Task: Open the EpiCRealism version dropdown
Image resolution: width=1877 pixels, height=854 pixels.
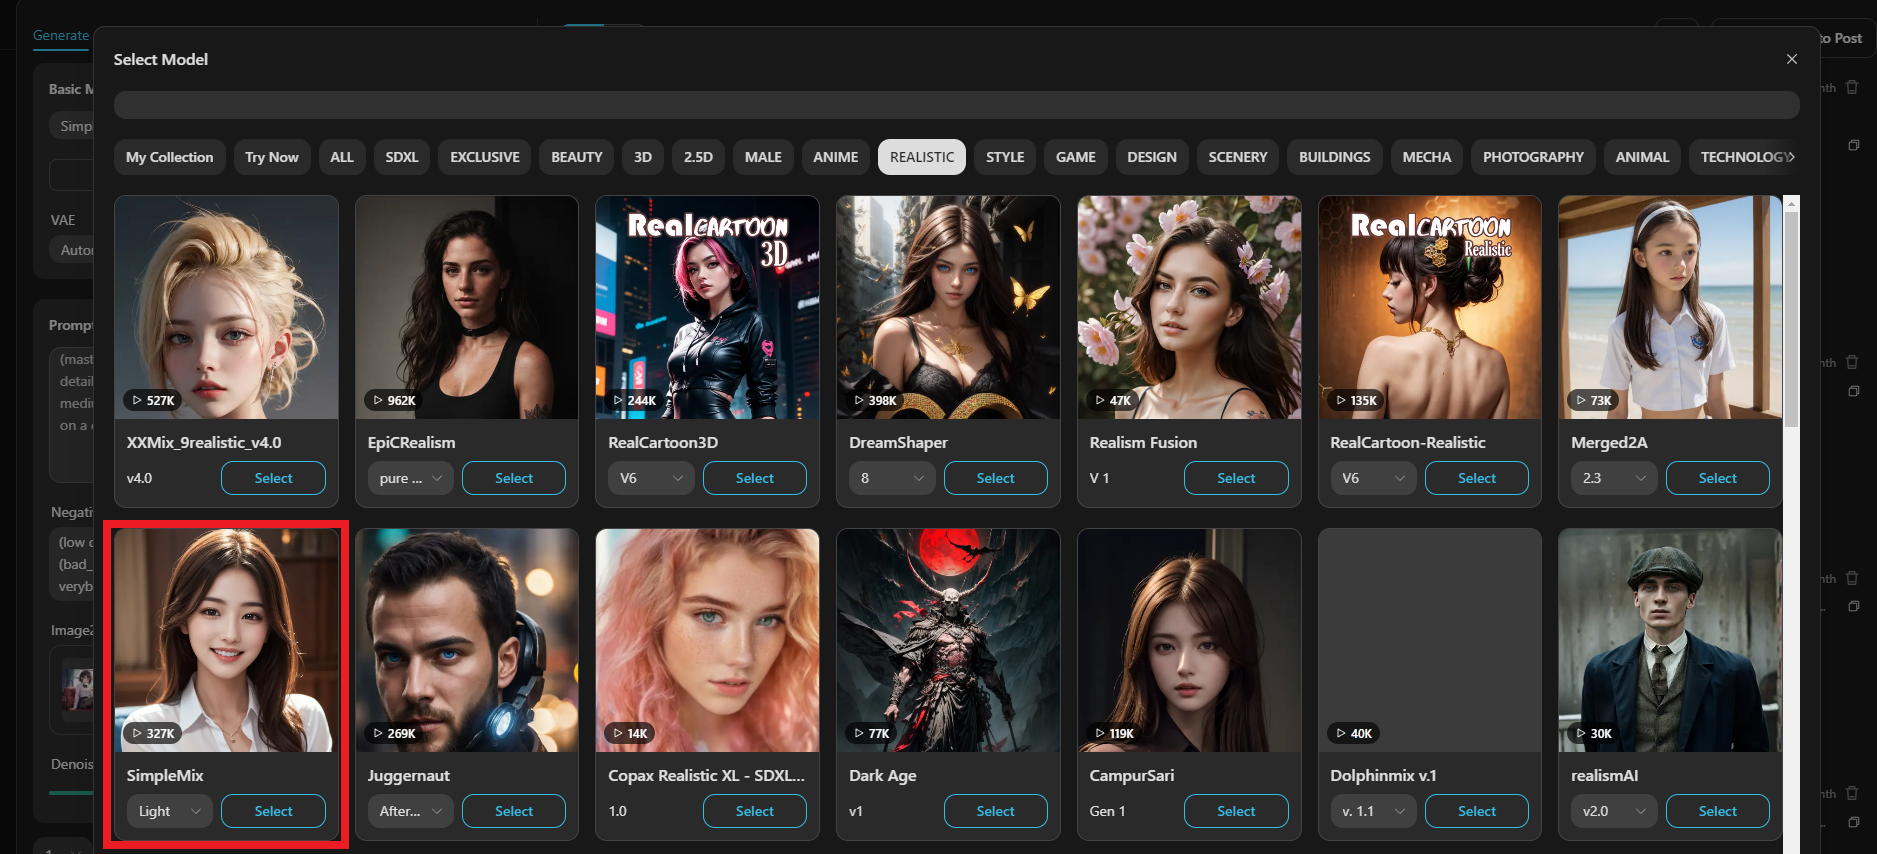Action: (x=410, y=478)
